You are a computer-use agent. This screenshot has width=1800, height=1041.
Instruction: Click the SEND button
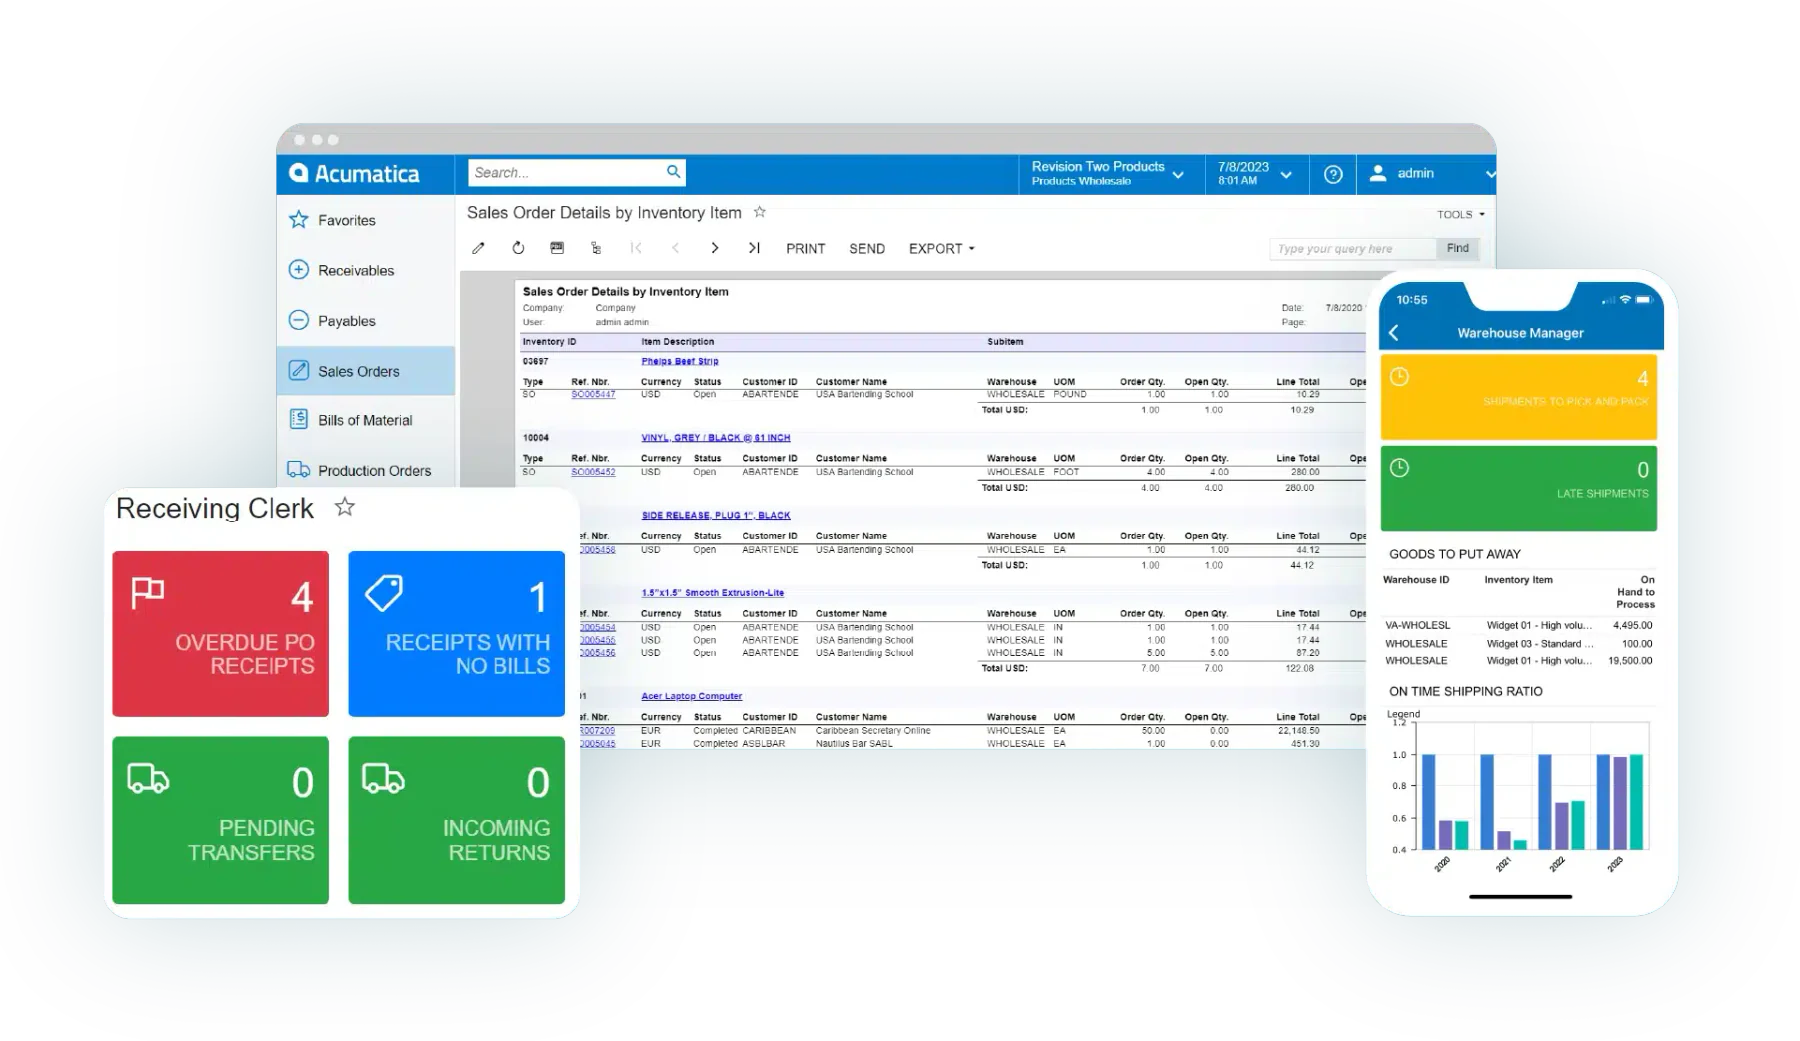pyautogui.click(x=867, y=248)
